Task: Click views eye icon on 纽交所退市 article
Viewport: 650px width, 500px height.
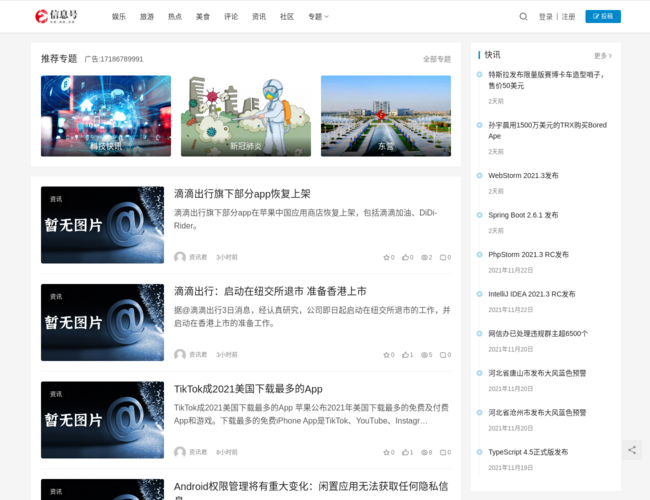Action: pos(424,355)
